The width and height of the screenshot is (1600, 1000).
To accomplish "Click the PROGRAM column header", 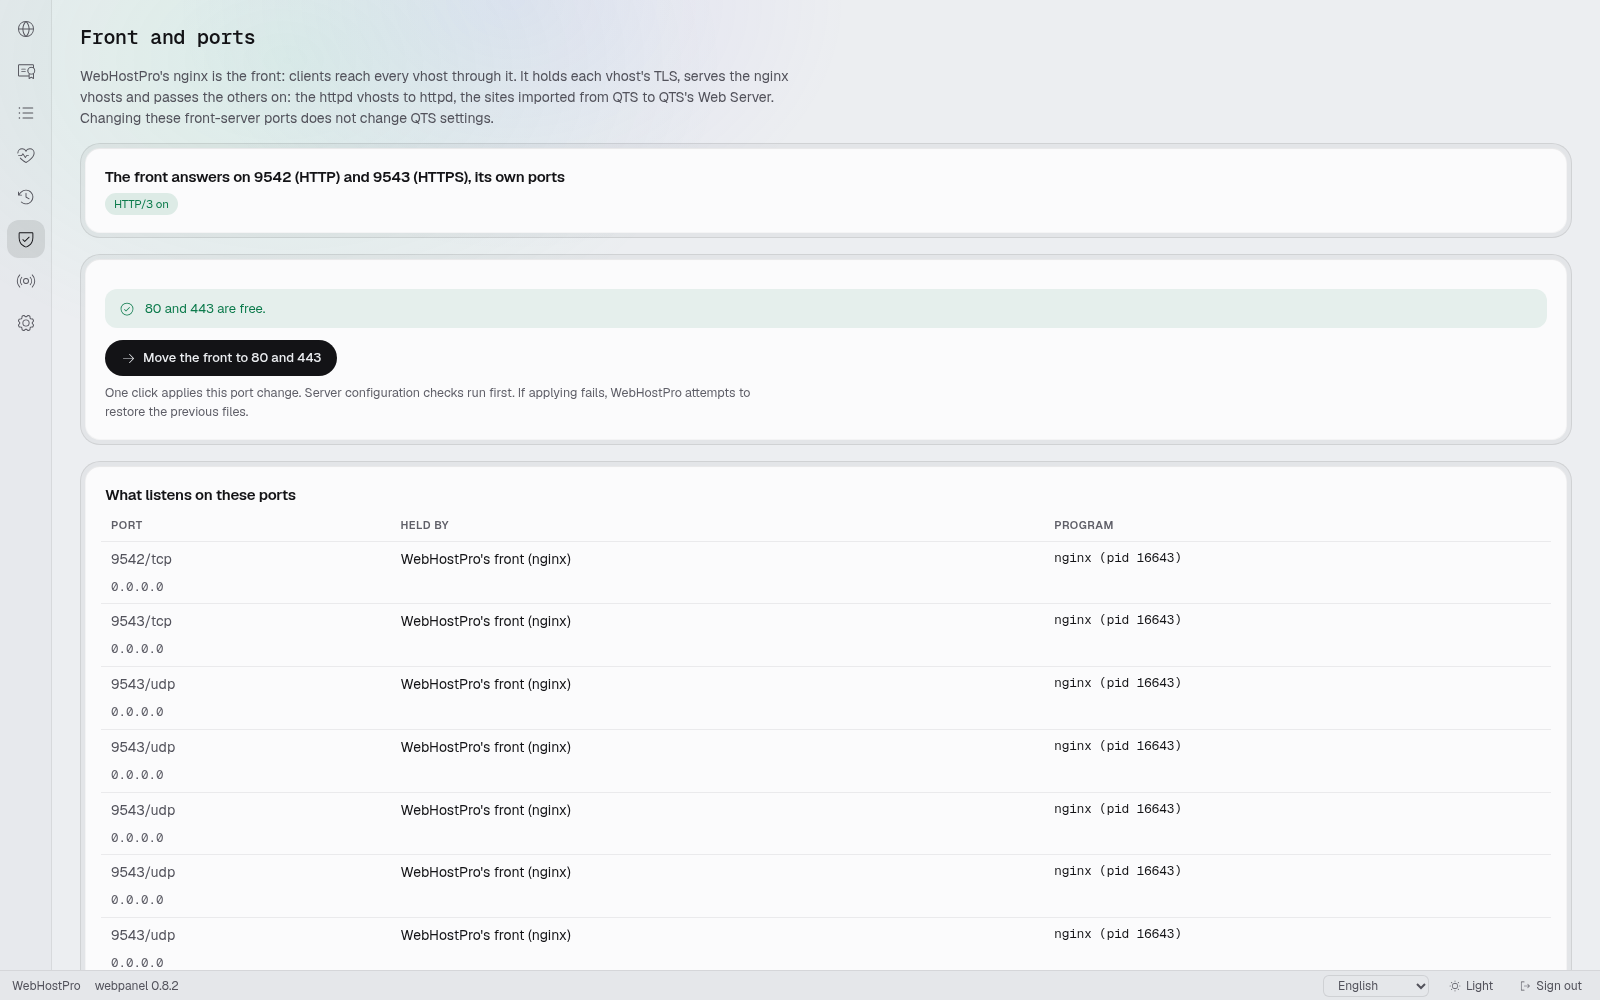I will click(x=1083, y=525).
